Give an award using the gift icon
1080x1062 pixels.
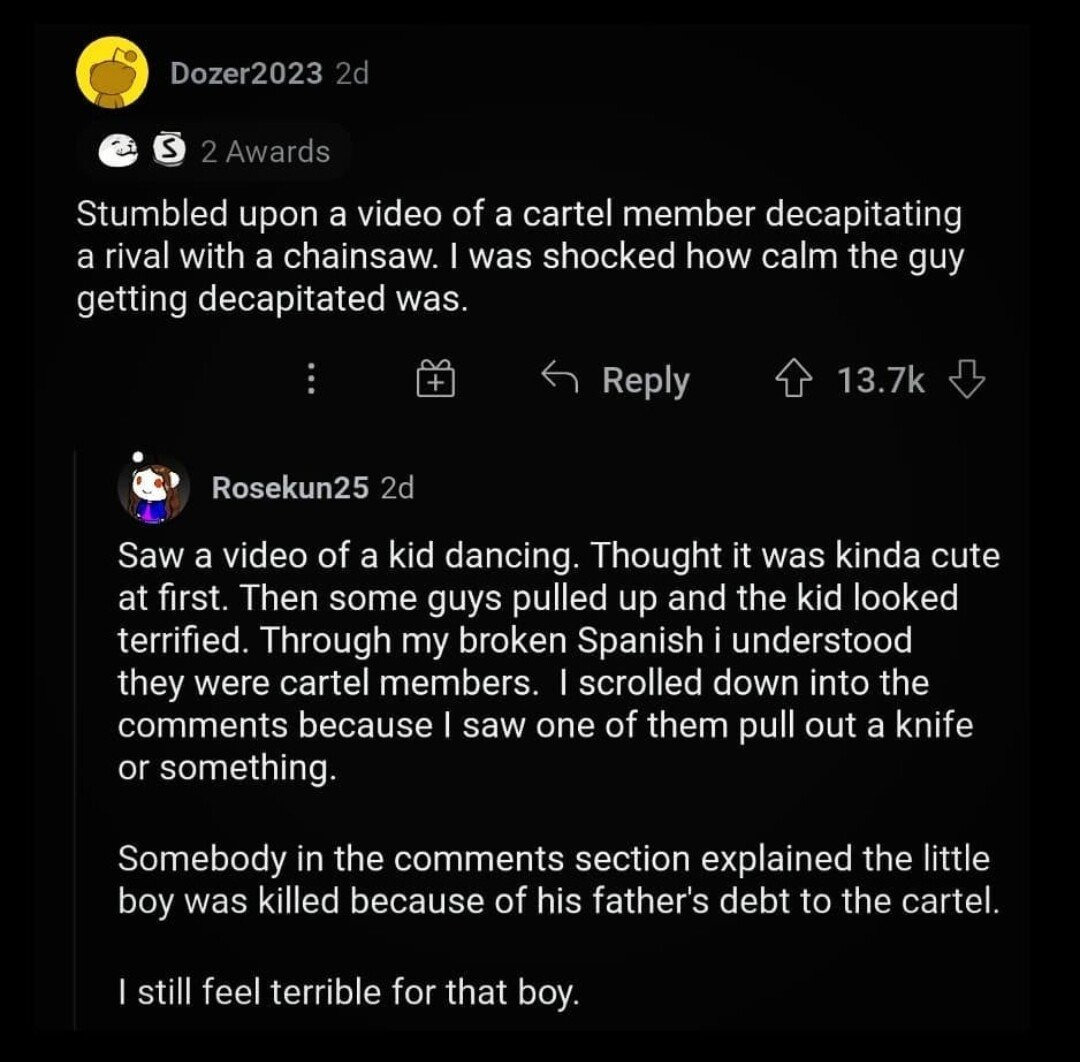pos(436,380)
